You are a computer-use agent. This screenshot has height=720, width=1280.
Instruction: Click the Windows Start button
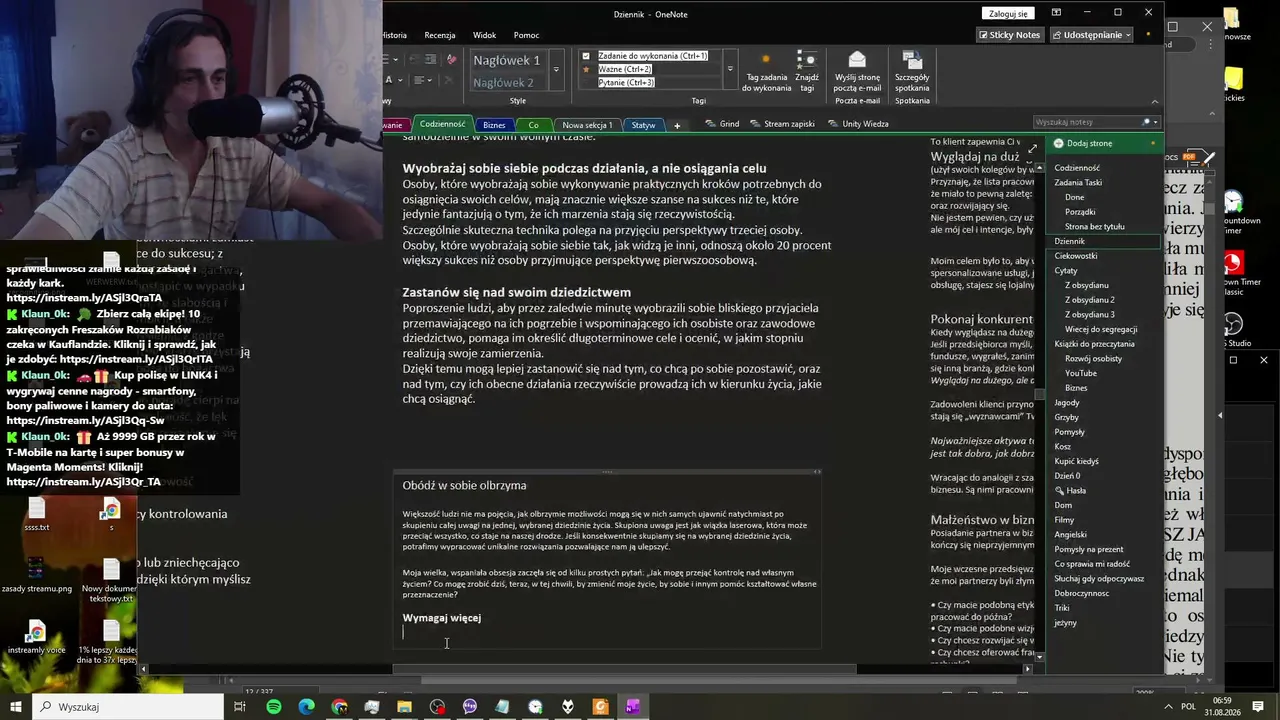[x=16, y=707]
